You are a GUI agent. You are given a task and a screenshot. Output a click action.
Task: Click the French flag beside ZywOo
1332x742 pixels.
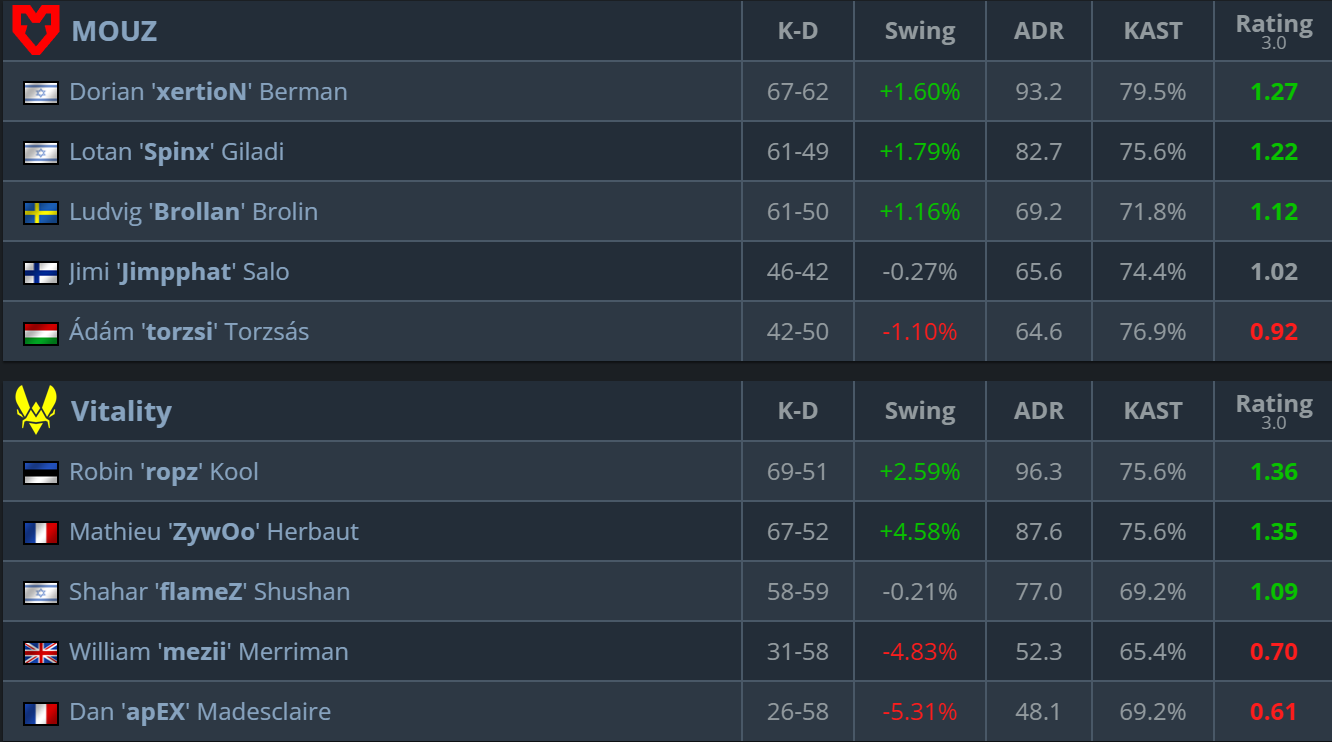[x=41, y=532]
